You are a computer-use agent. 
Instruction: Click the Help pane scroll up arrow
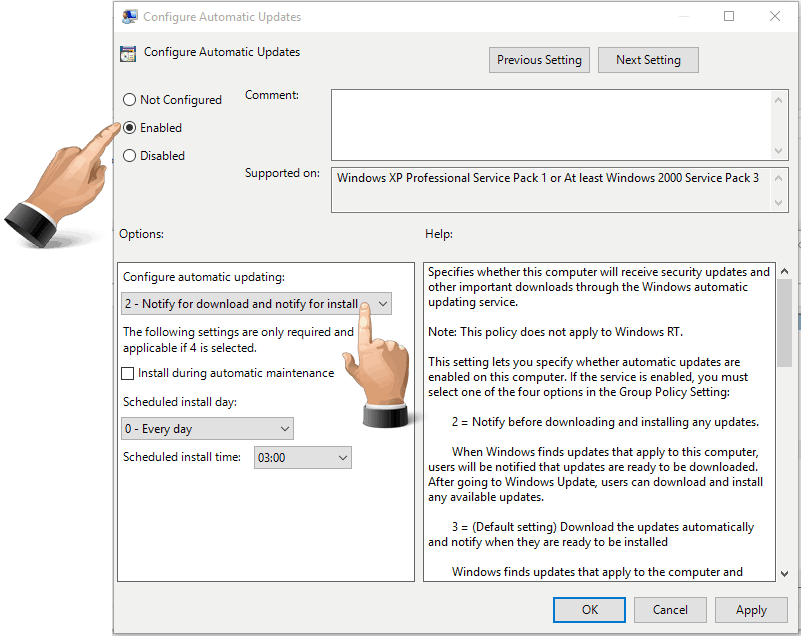click(x=784, y=272)
